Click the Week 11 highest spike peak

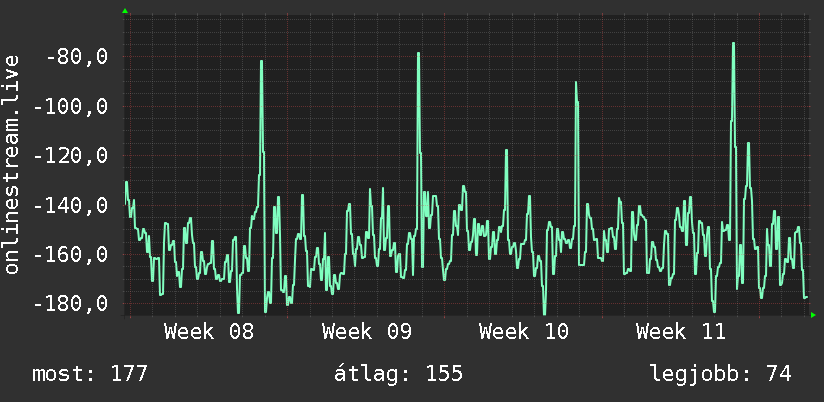pos(733,44)
